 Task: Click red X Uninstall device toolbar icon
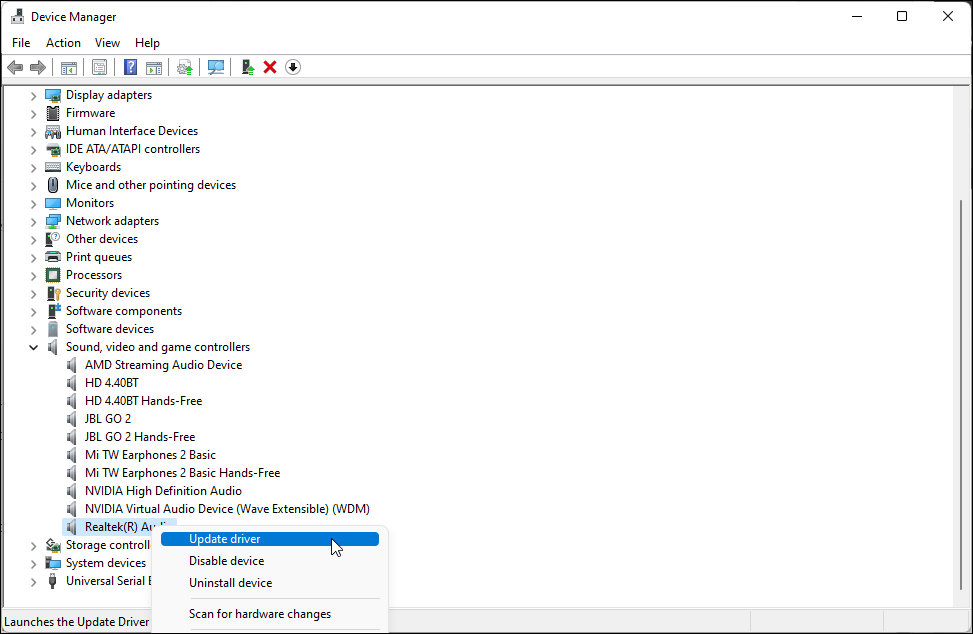tap(270, 67)
